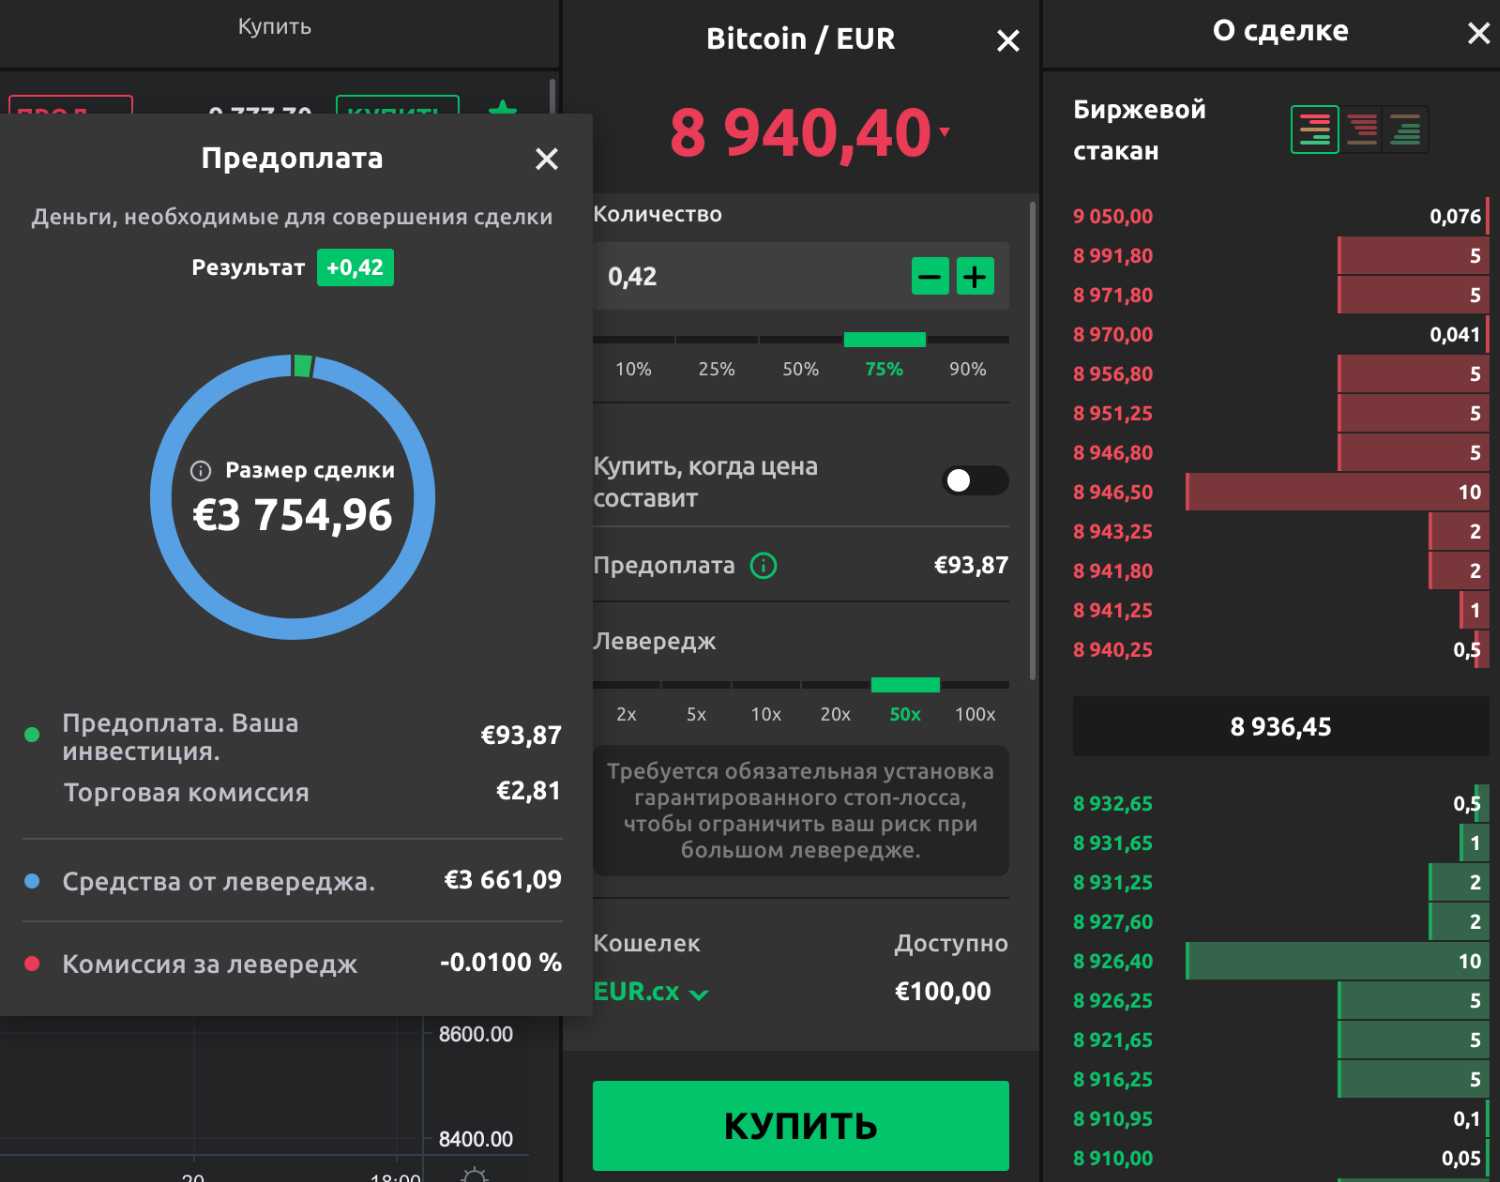This screenshot has width=1500, height=1182.
Task: Select the 8 926,40 buy order row
Action: coord(1280,961)
